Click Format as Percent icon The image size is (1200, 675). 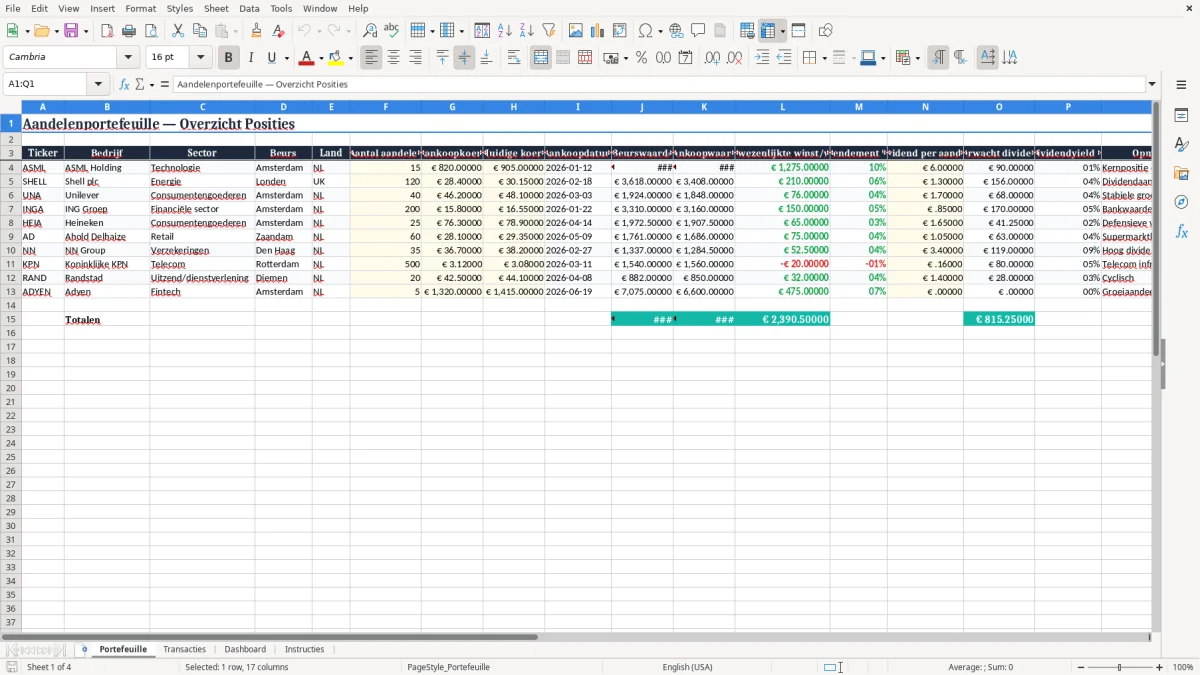tap(641, 58)
